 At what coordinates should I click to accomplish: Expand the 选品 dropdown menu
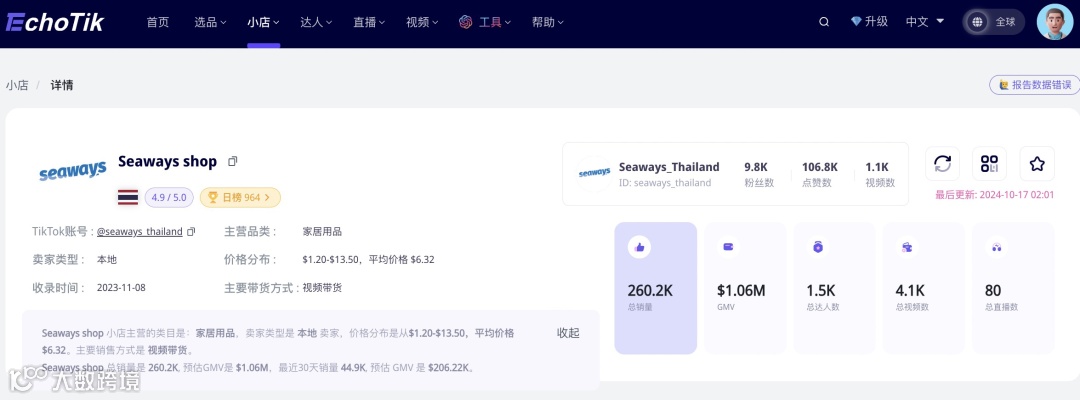tap(210, 22)
